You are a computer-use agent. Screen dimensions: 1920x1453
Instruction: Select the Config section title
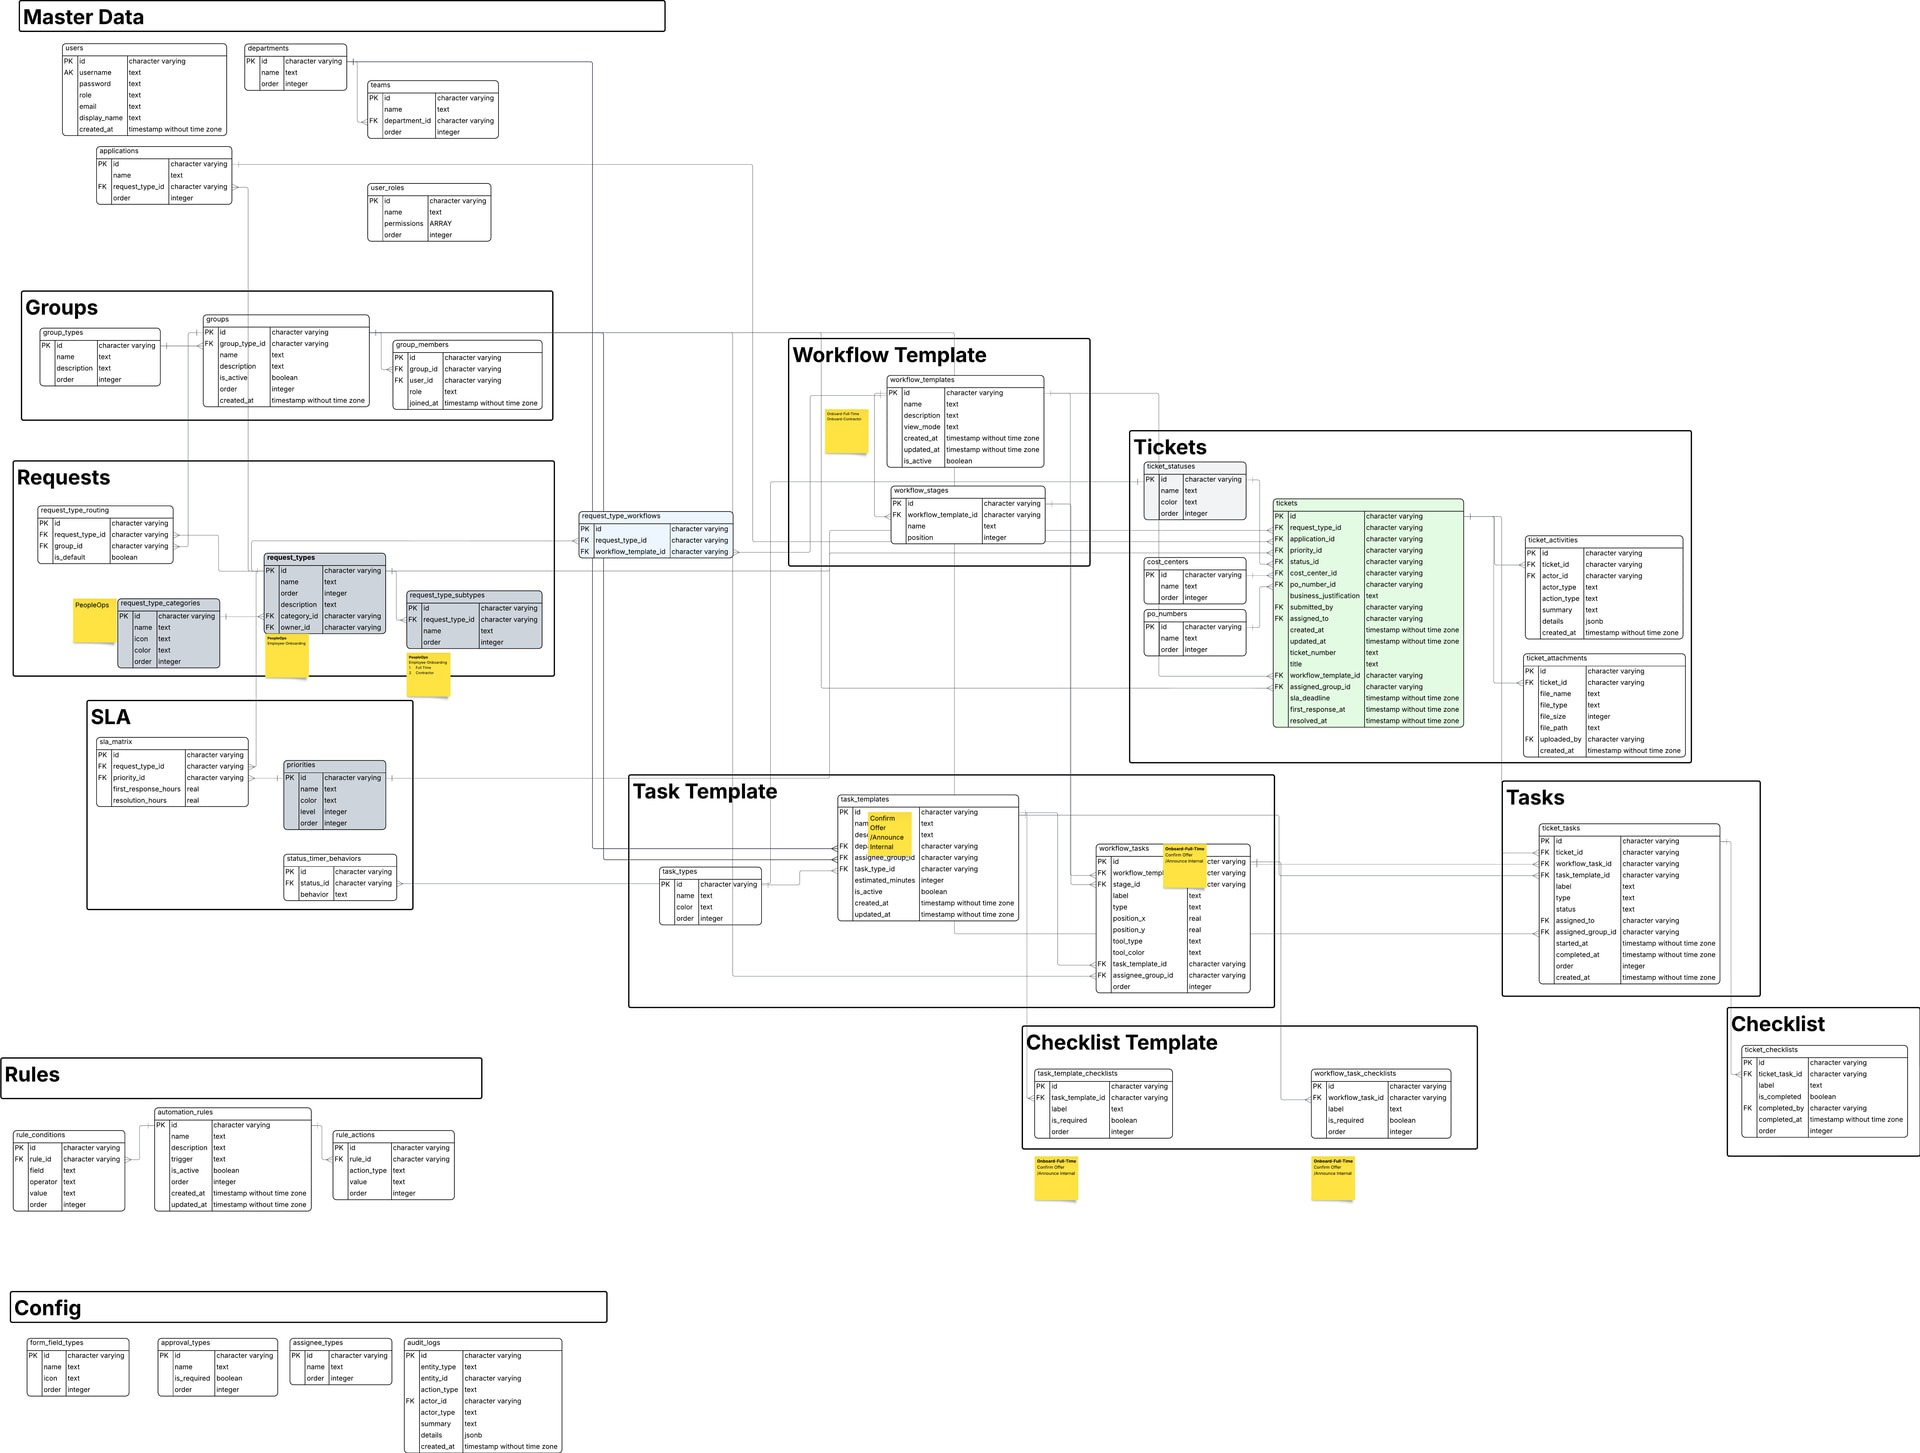click(48, 1308)
